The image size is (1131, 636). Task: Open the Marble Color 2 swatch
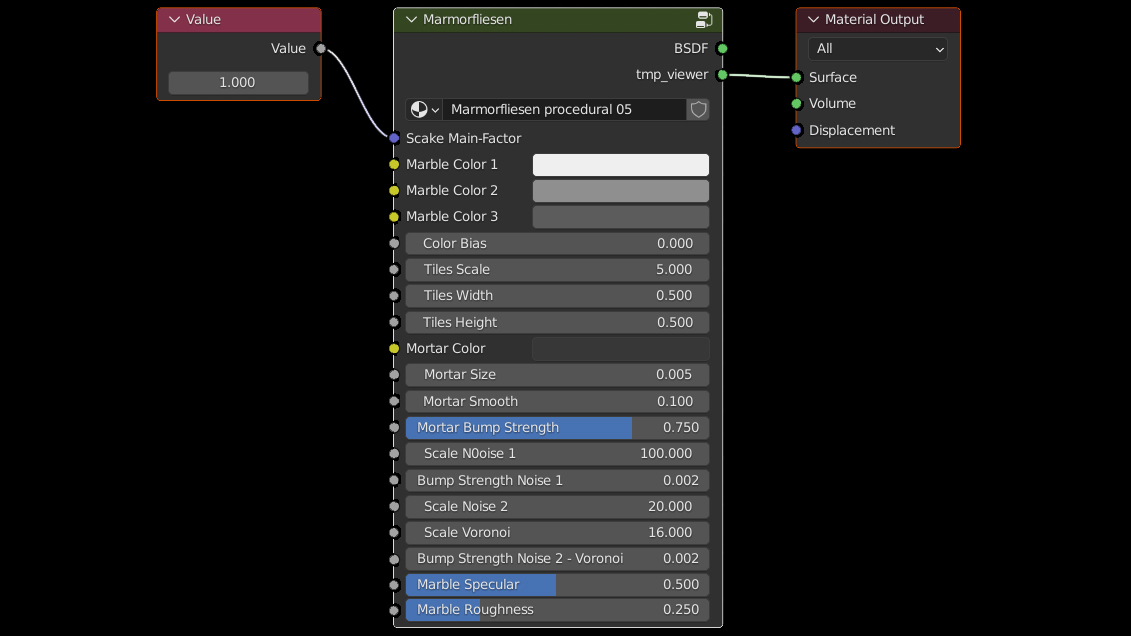tap(620, 190)
